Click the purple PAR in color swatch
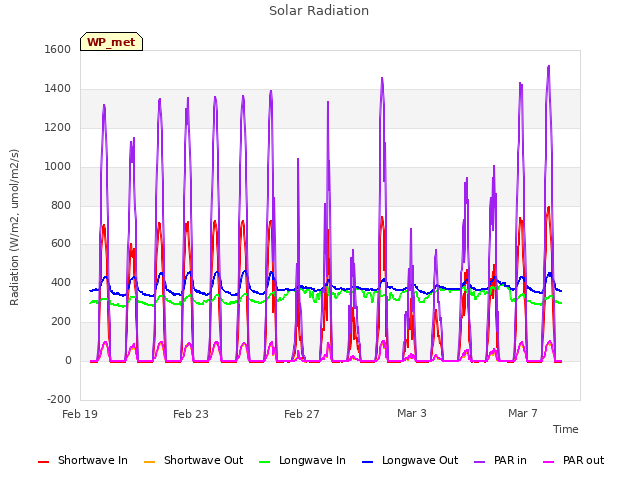This screenshot has height=480, width=640. (480, 462)
